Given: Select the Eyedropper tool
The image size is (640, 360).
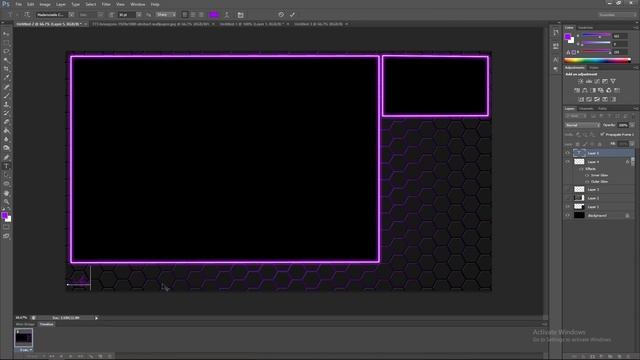Looking at the screenshot, I should tap(6, 78).
